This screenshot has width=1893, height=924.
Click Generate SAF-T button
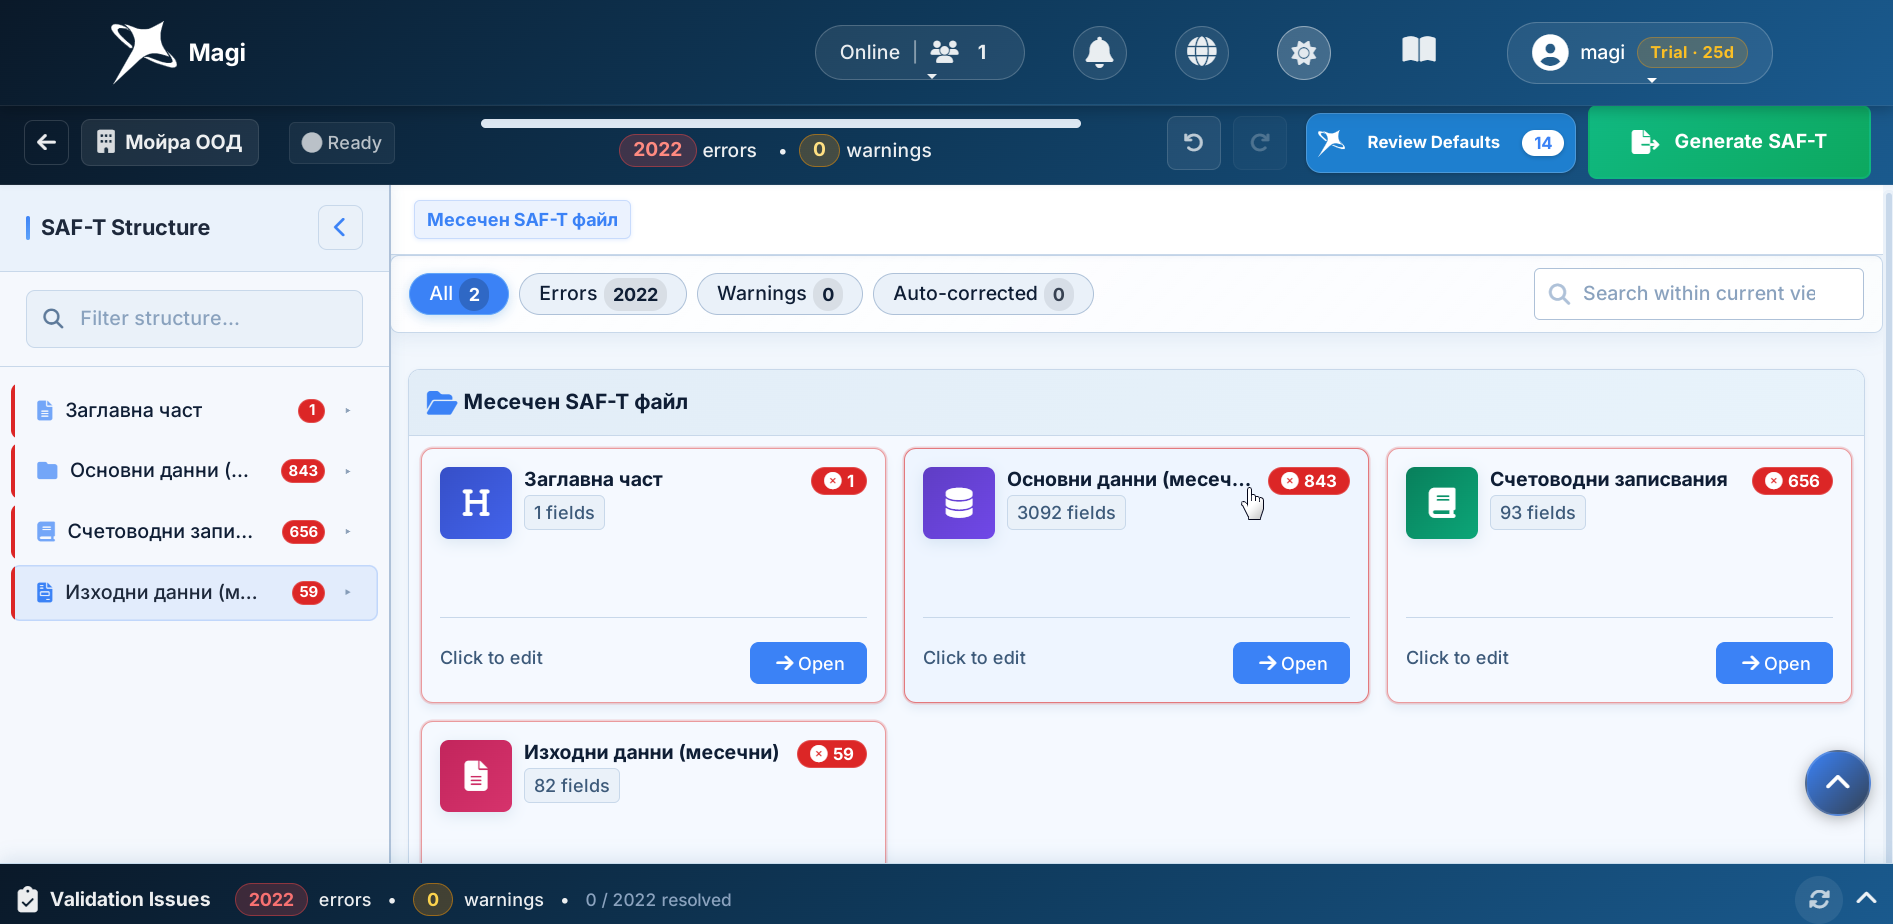tap(1729, 142)
